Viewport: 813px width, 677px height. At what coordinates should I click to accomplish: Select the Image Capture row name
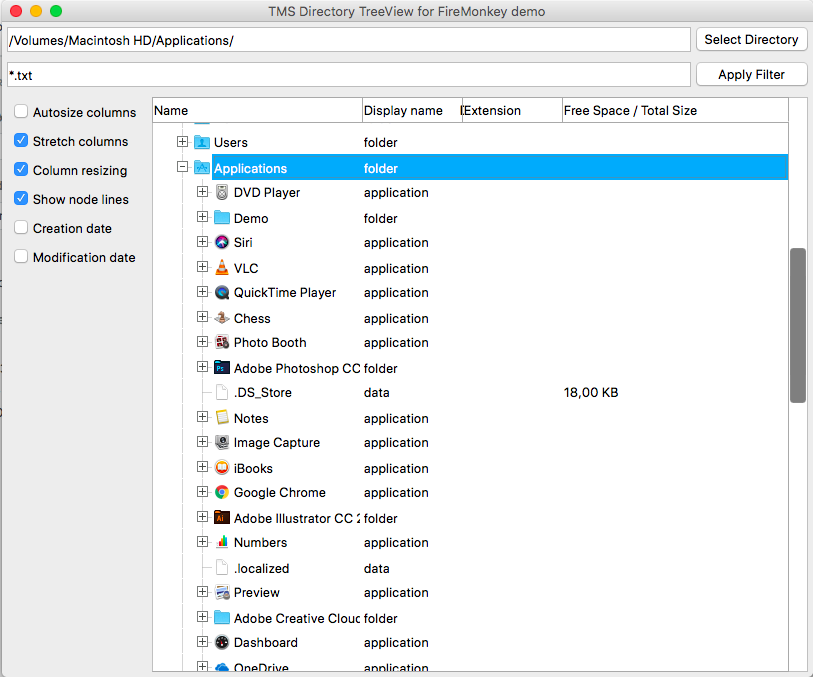click(277, 443)
